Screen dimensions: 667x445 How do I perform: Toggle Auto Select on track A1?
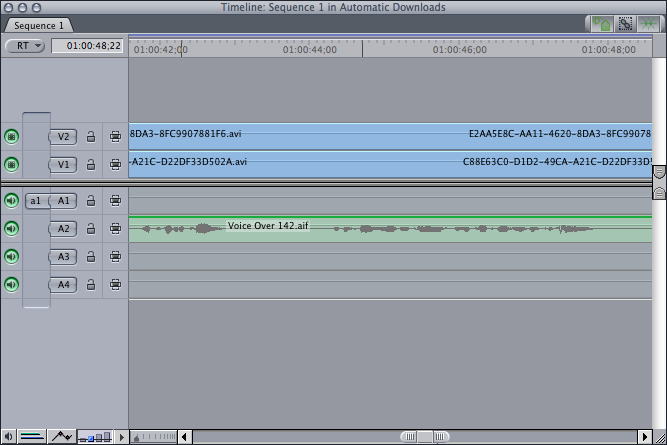(115, 201)
